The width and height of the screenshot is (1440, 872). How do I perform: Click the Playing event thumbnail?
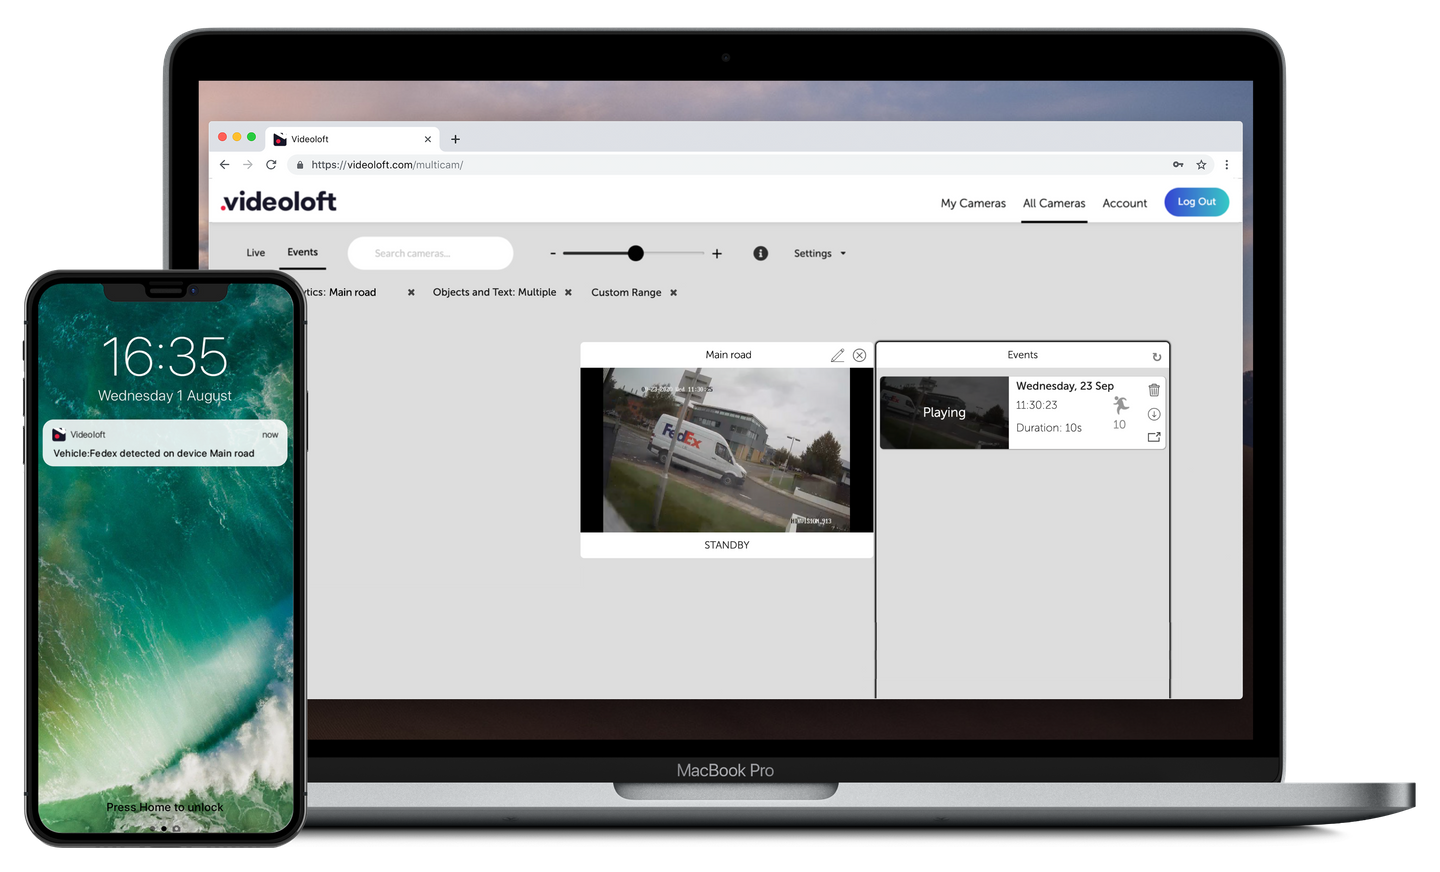(944, 412)
